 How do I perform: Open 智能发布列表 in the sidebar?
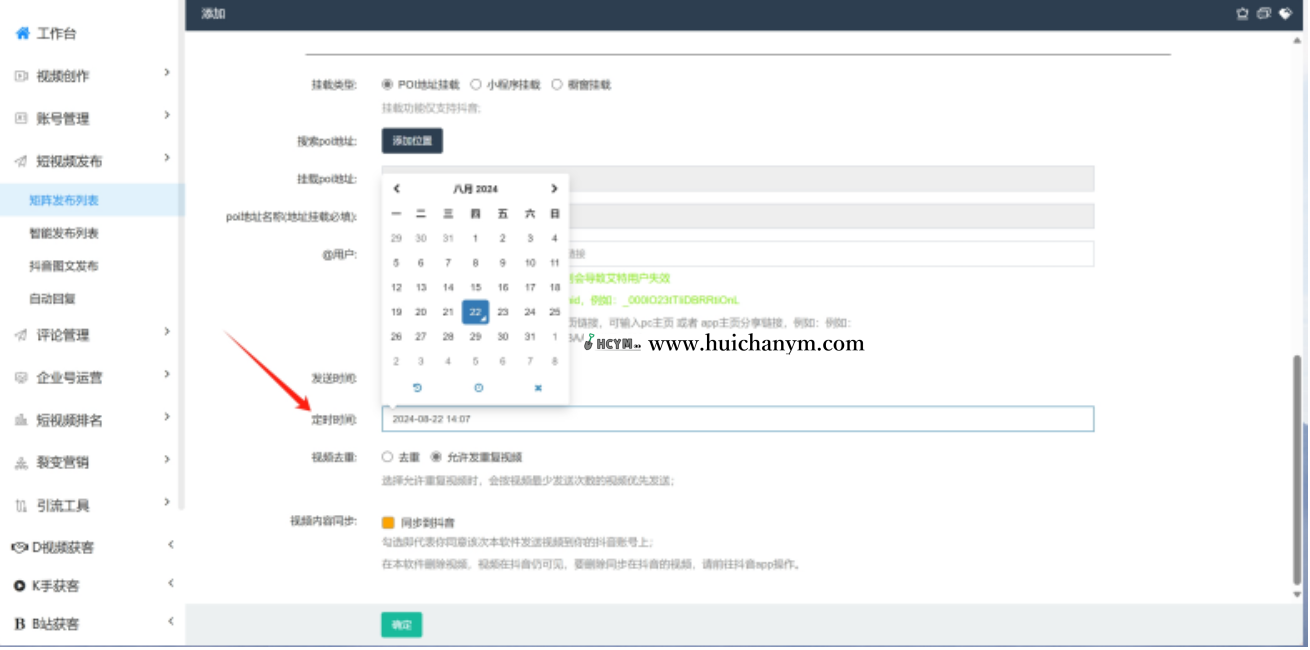tap(64, 233)
